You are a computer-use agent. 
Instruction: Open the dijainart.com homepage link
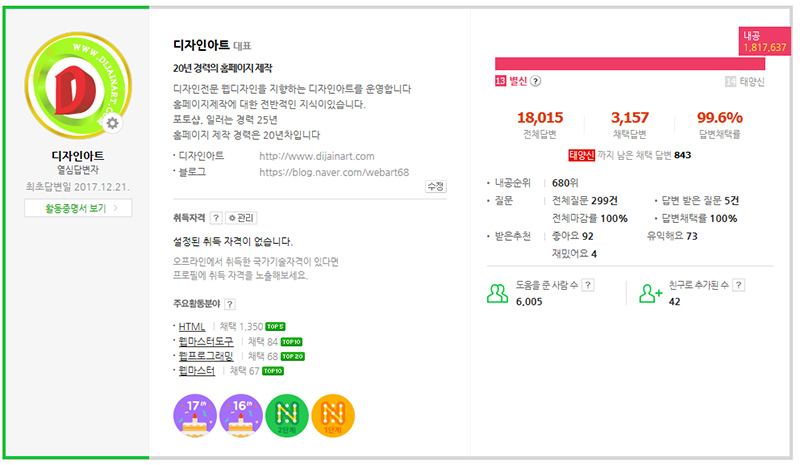point(317,156)
